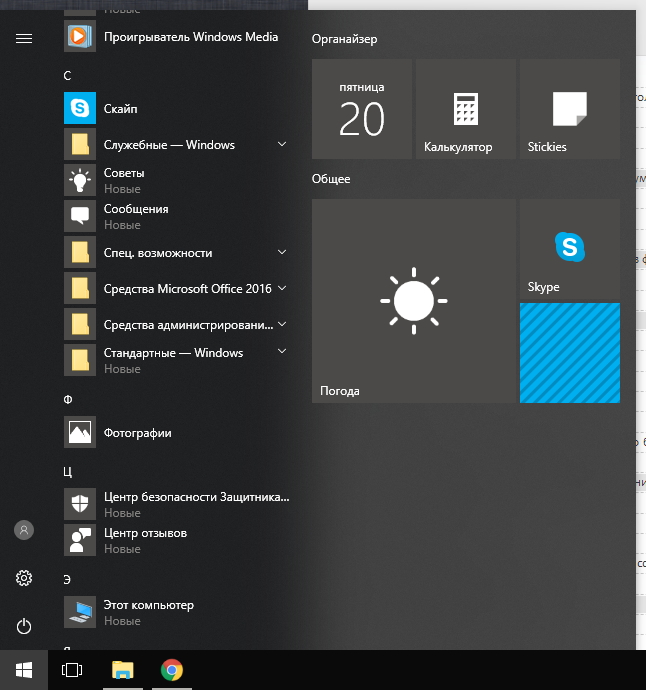Click the Средства Microsoft Office 2016 folder icon
Viewport: 646px width, 690px height.
coord(80,288)
